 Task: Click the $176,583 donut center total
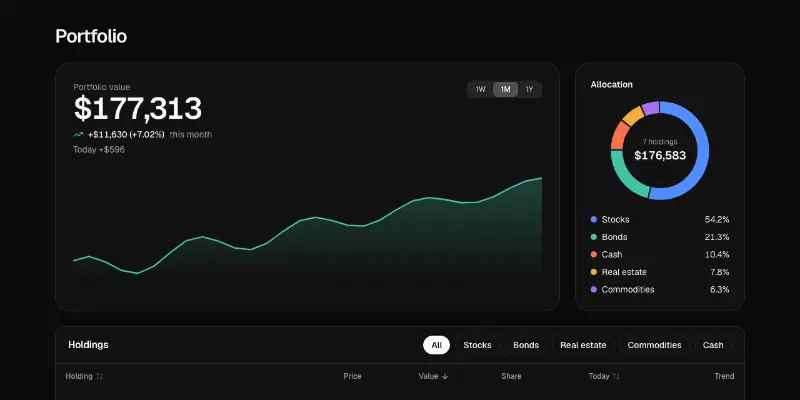point(660,156)
